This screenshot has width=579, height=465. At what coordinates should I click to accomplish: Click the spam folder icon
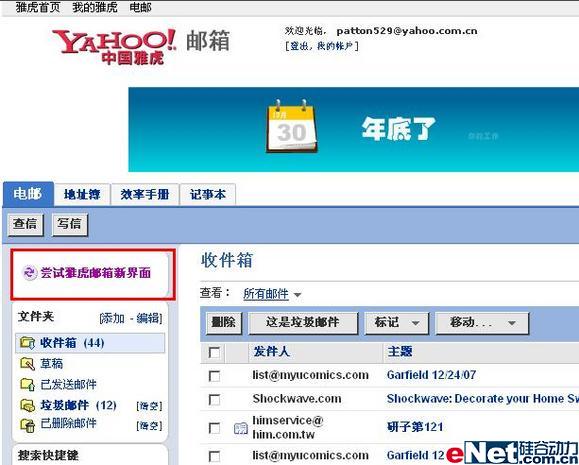27,406
